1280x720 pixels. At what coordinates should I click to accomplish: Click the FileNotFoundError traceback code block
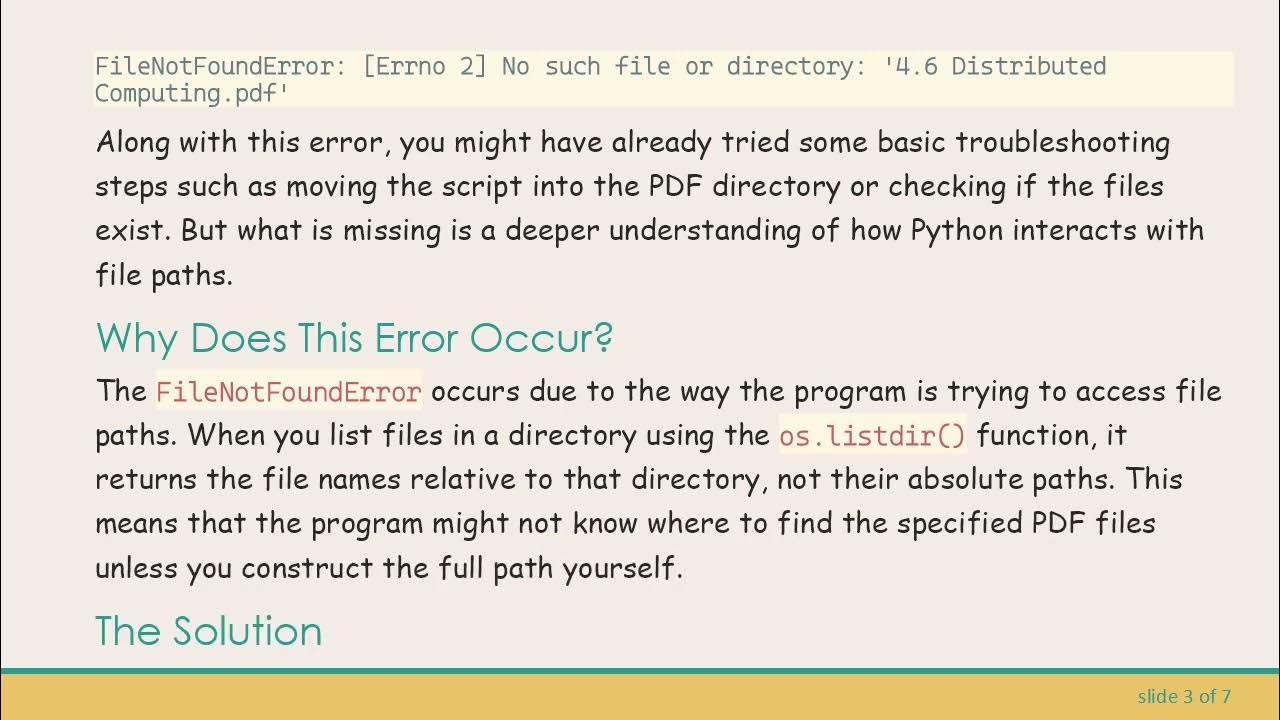[660, 80]
